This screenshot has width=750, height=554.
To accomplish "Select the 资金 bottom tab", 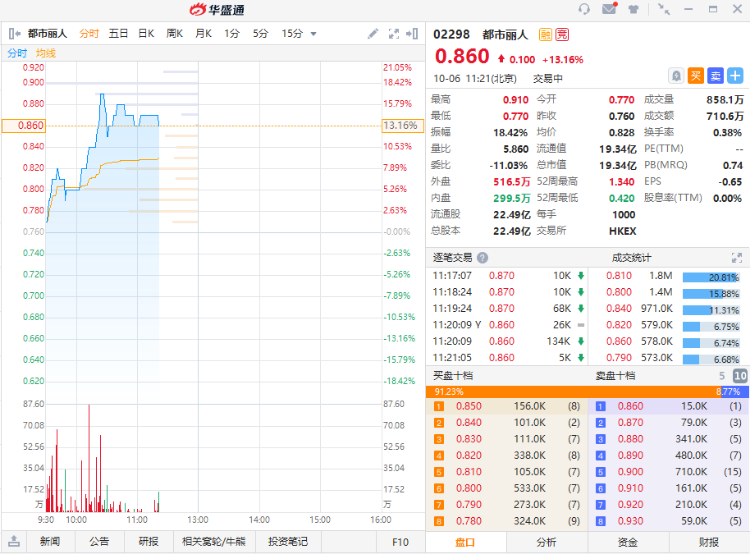I will click(x=628, y=542).
